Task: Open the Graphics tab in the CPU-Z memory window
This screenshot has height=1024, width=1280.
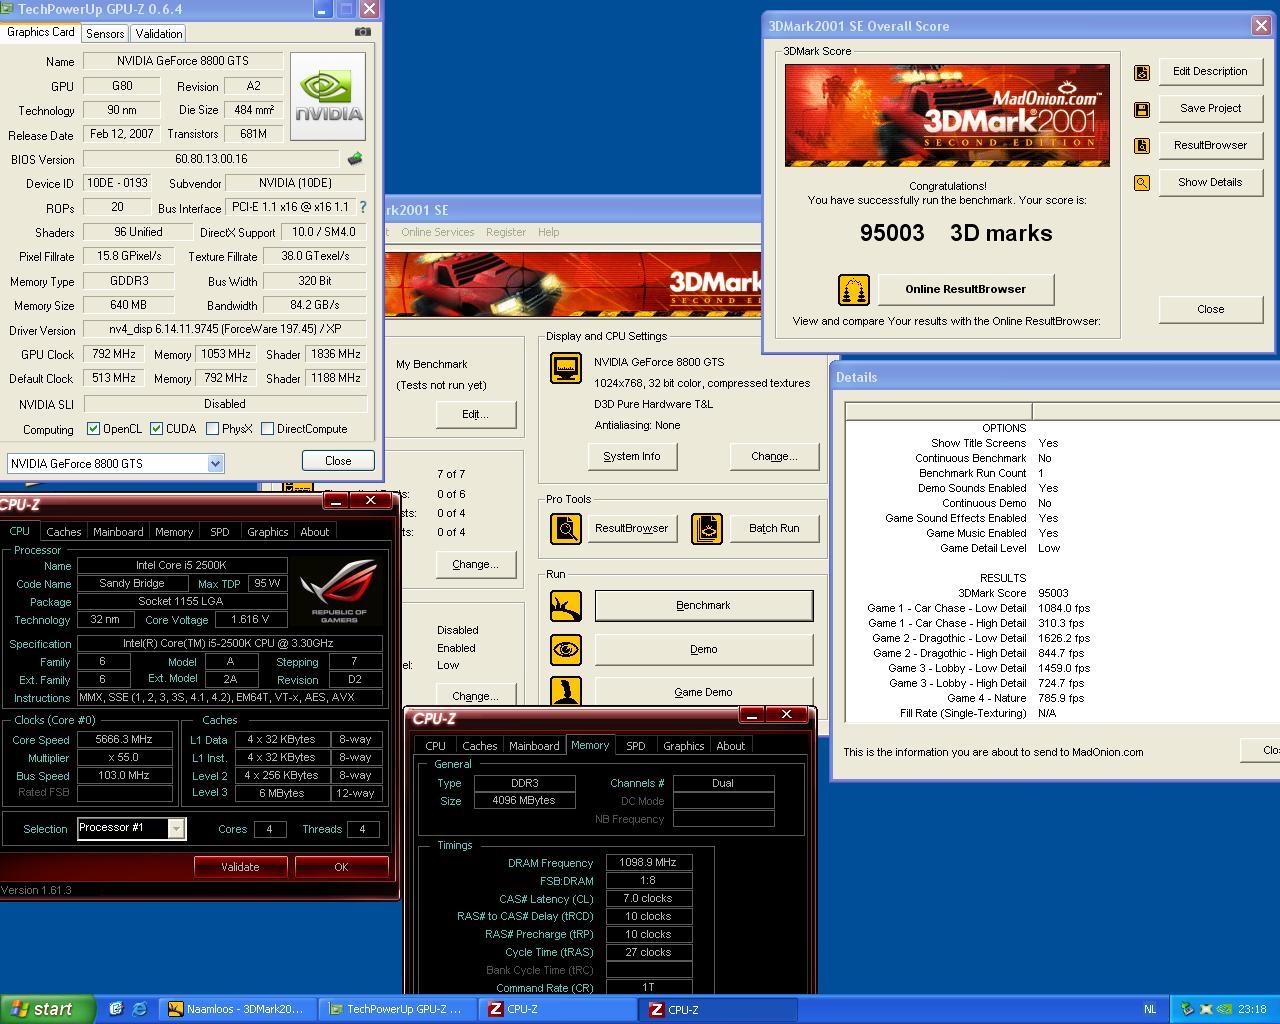Action: pyautogui.click(x=684, y=745)
